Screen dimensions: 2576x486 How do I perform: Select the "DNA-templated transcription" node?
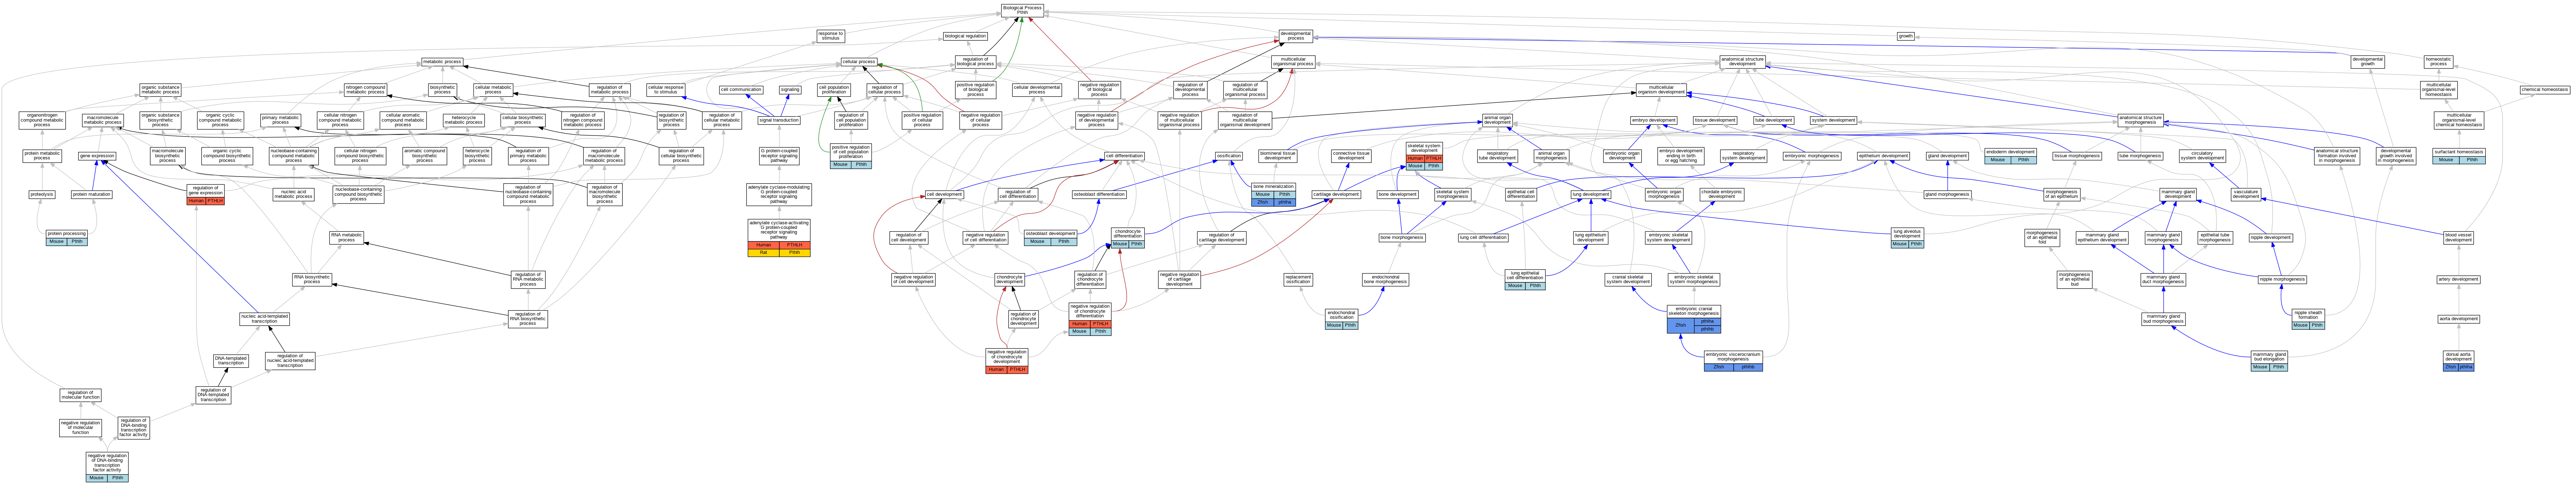pos(231,360)
